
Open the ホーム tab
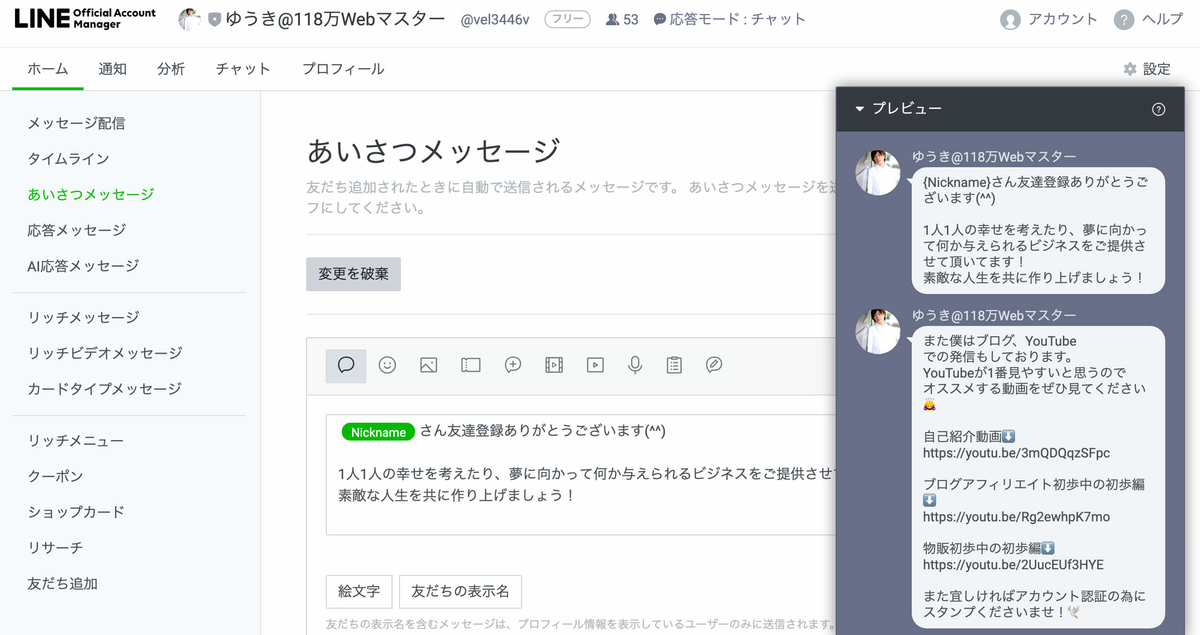pyautogui.click(x=48, y=69)
